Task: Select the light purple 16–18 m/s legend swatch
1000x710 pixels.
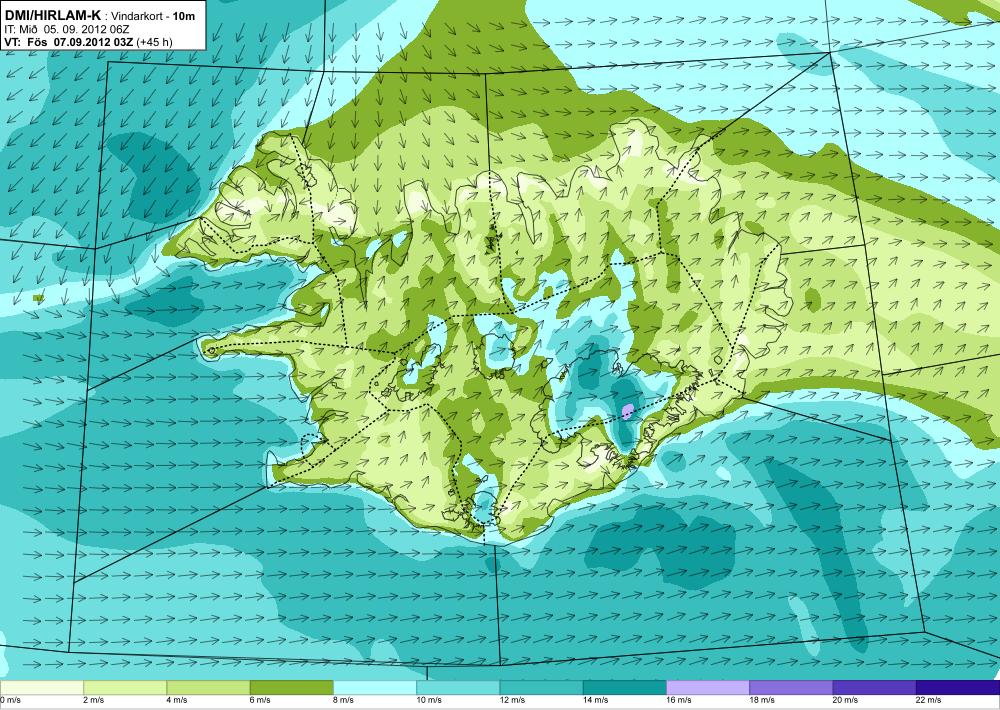Action: click(708, 688)
